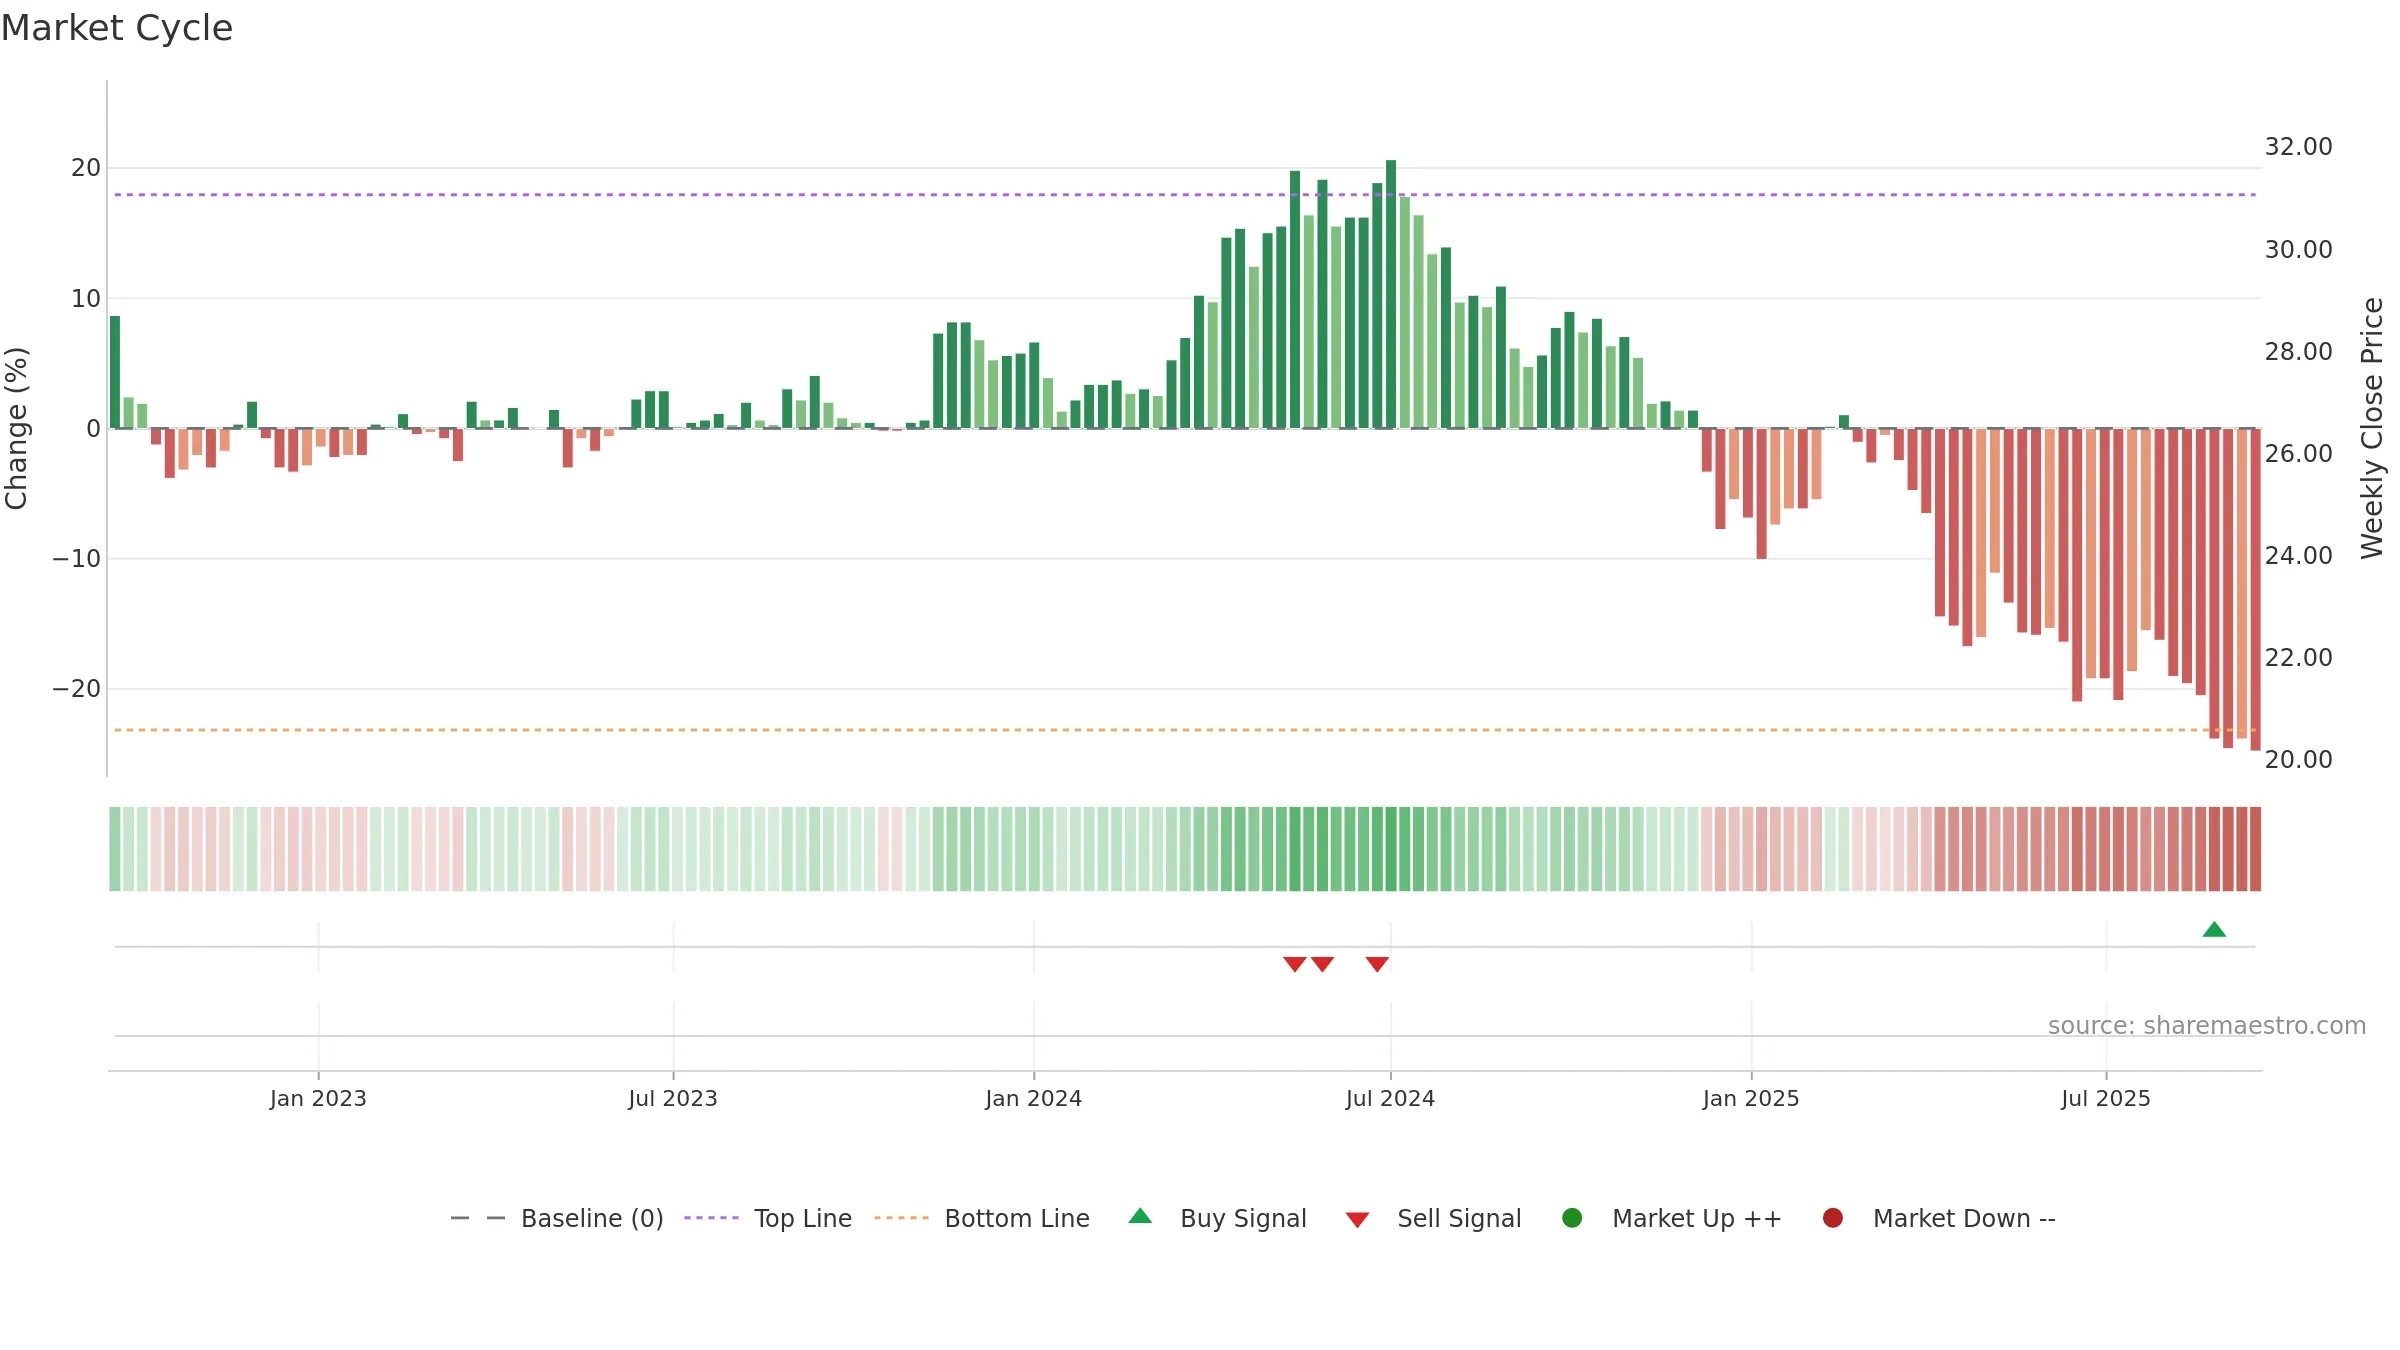This screenshot has width=2400, height=1350.
Task: Click the Jul 2025 axis label
Action: click(x=2106, y=1099)
